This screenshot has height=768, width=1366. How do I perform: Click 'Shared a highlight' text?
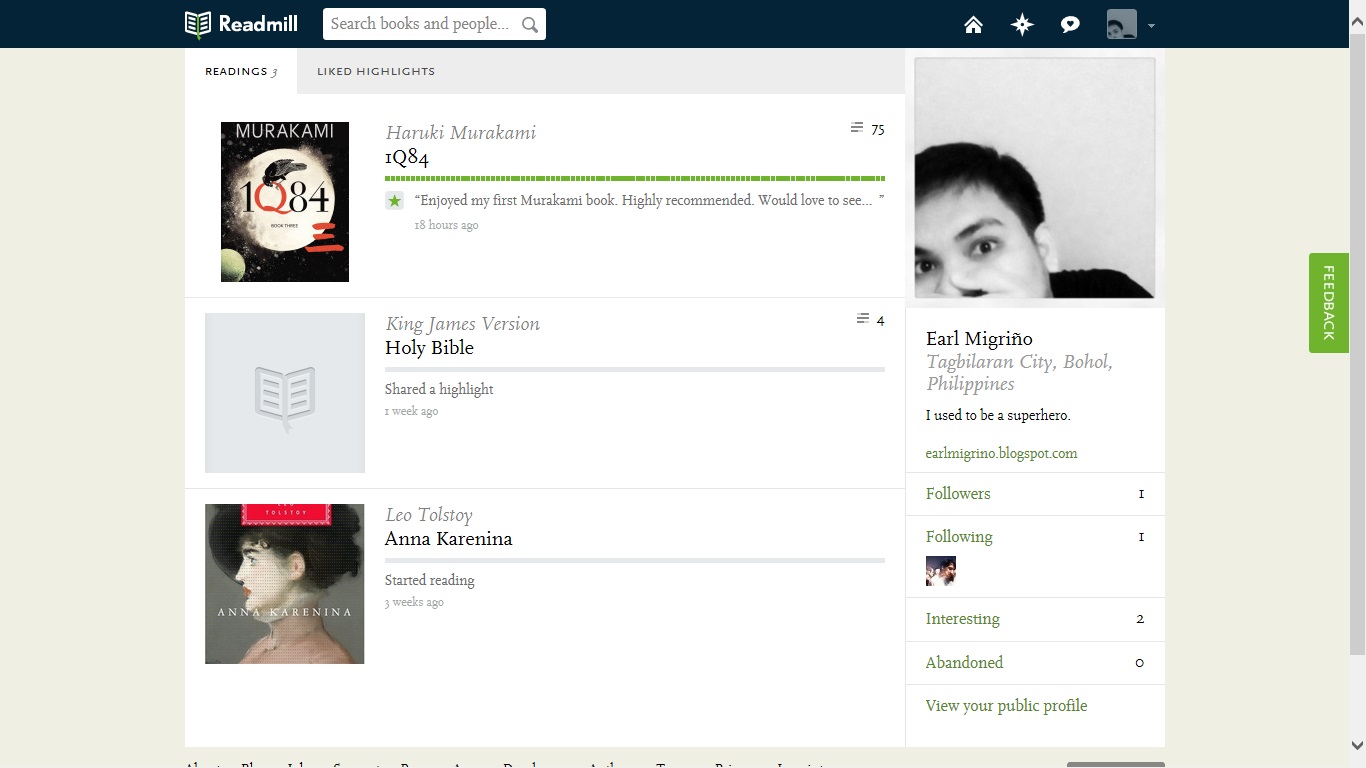coord(439,389)
